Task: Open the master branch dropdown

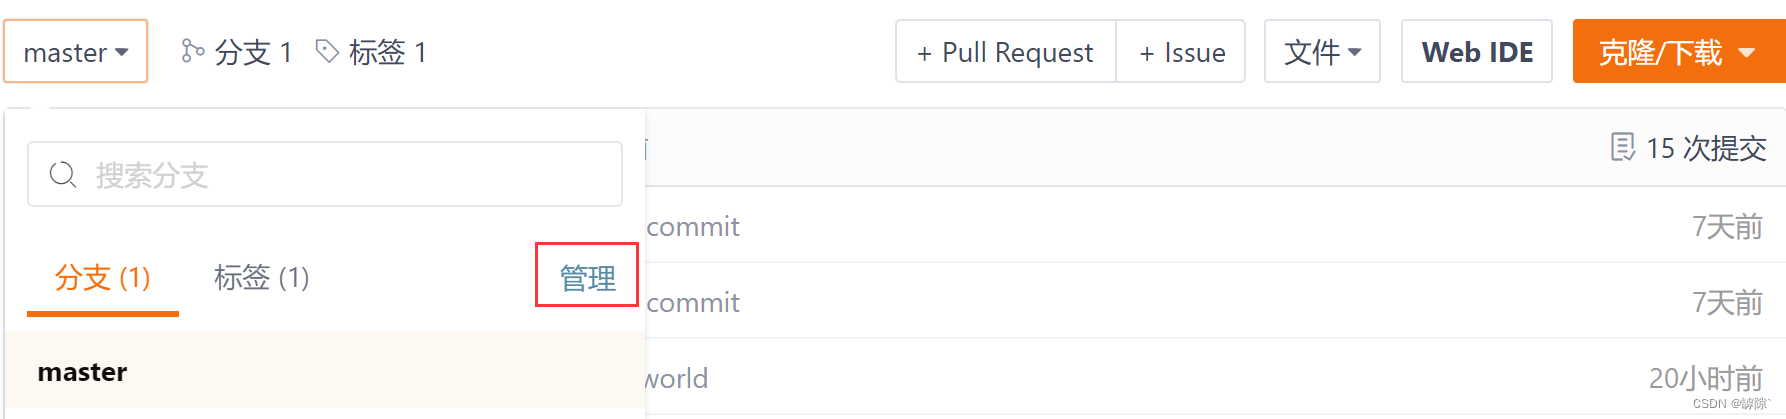Action: click(x=75, y=52)
